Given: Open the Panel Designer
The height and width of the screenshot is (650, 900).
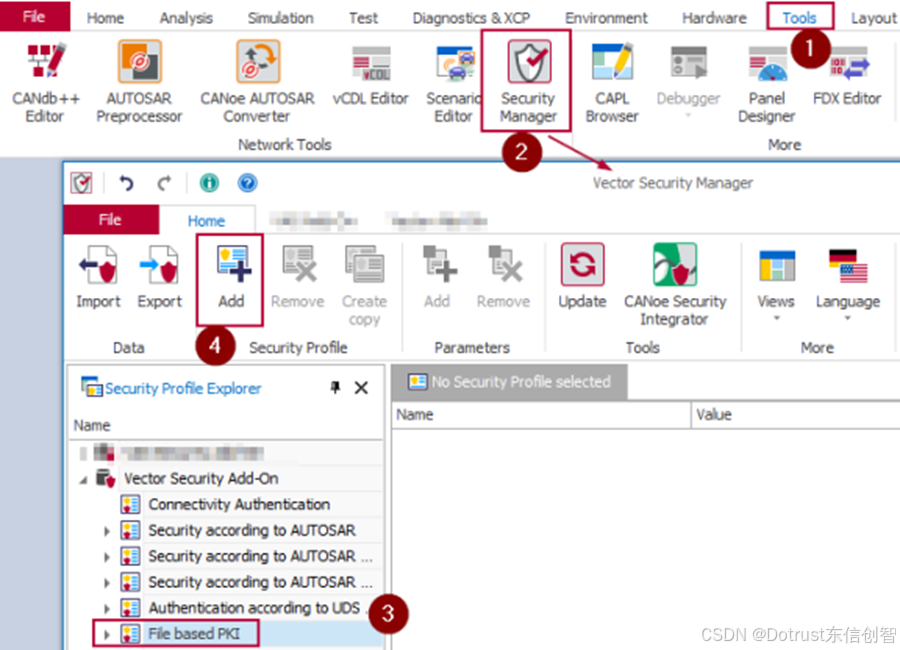Looking at the screenshot, I should pyautogui.click(x=767, y=84).
